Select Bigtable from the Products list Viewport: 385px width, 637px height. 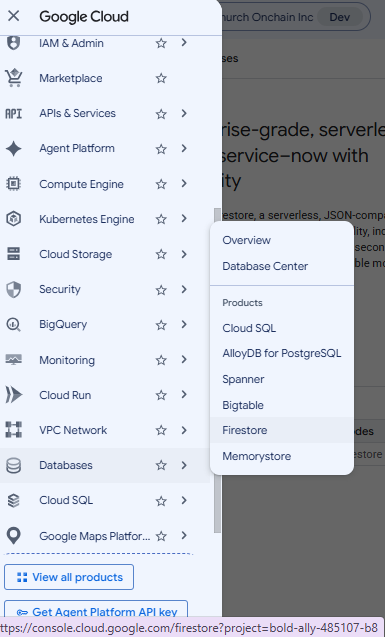[282, 405]
